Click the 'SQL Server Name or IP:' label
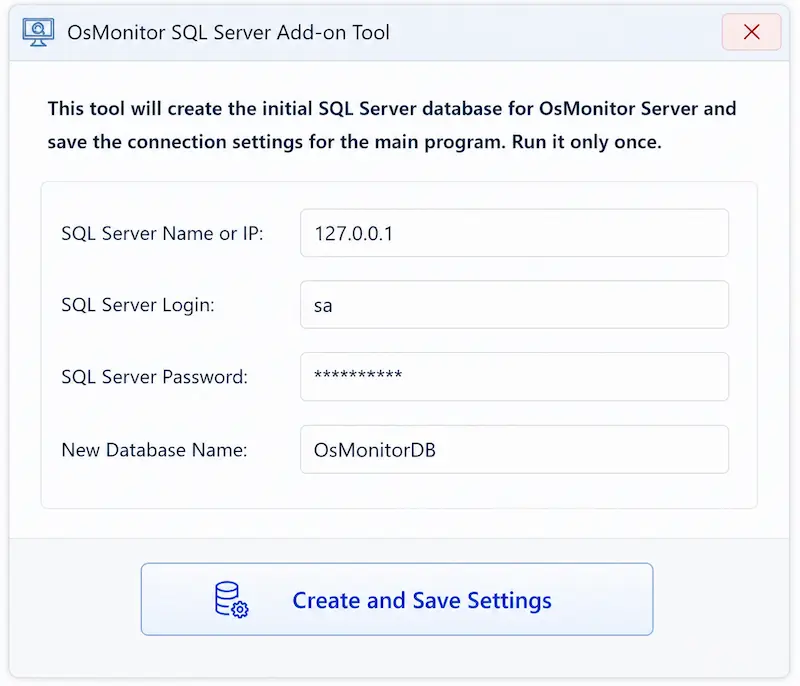This screenshot has width=800, height=686. coord(162,234)
